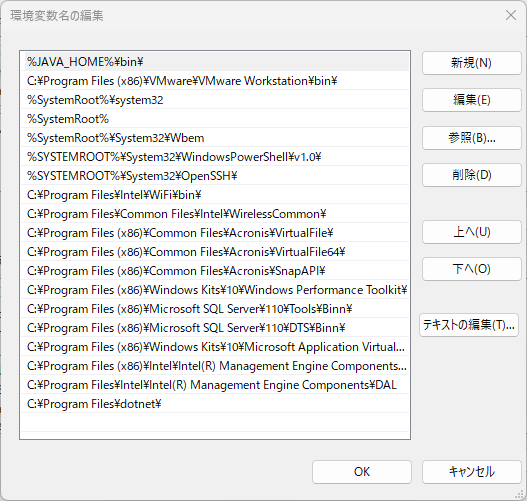Open テキストの編集(T)... button

(469, 325)
